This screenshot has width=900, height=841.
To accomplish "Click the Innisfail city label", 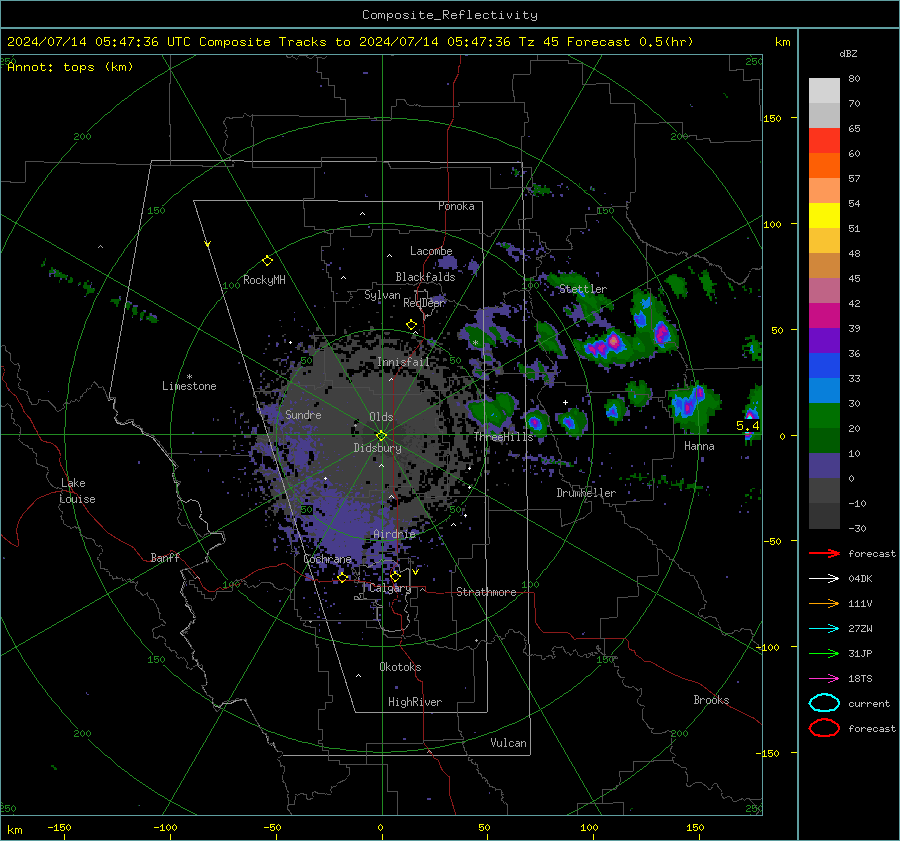I will point(403,362).
